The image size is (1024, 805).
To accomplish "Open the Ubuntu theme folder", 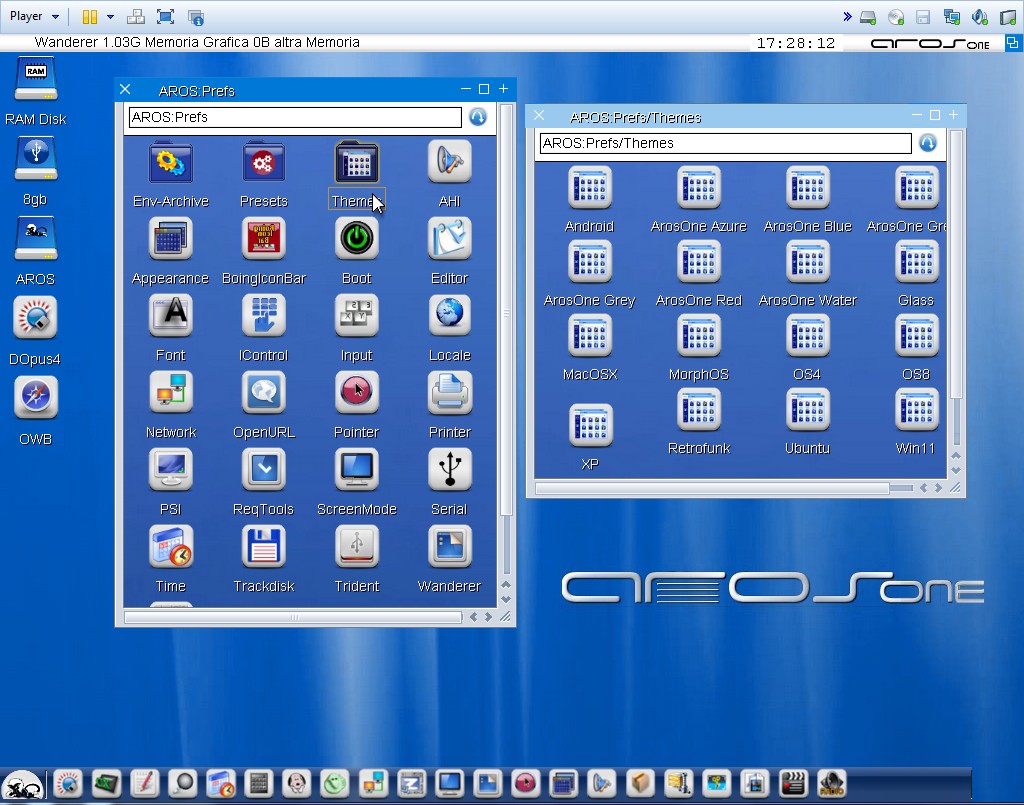I will [x=807, y=411].
